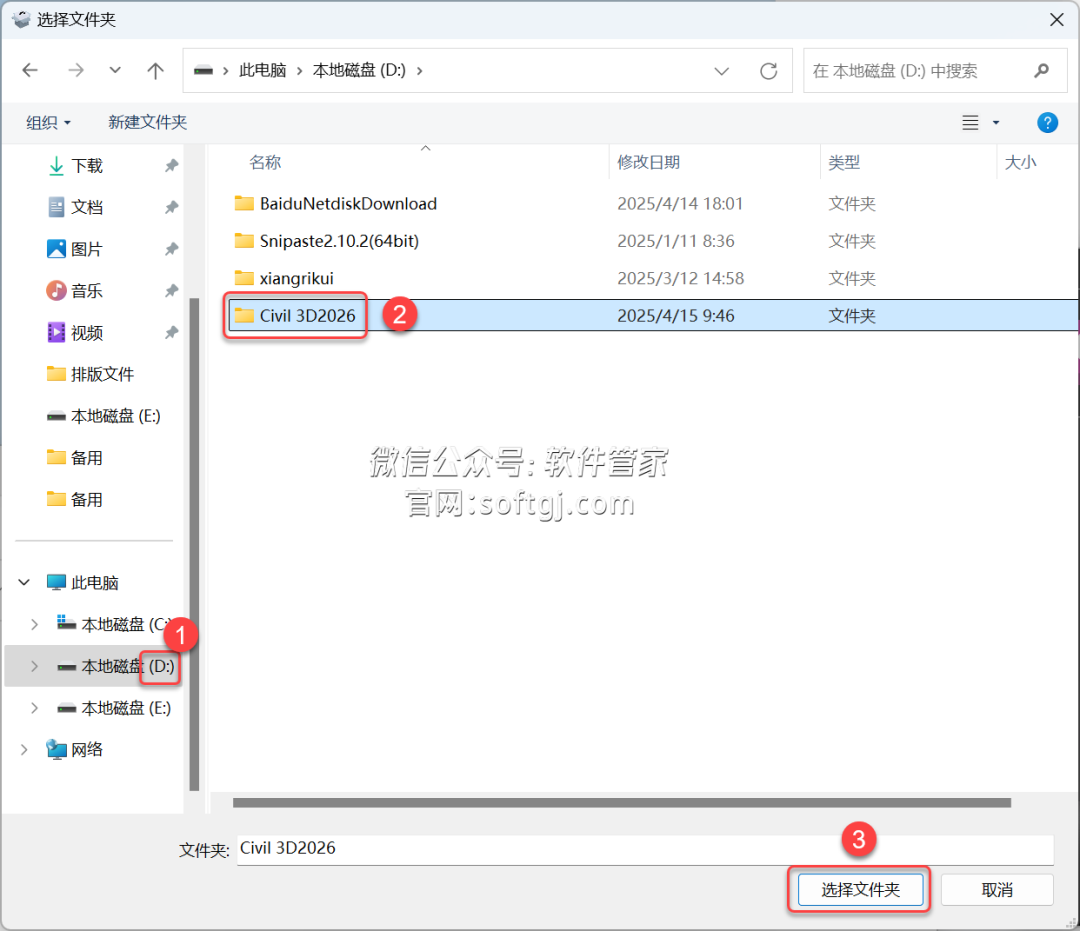Screen dimensions: 1080x931
Task: Select the Snipaste2.10.2(64bit) folder
Action: (x=339, y=241)
